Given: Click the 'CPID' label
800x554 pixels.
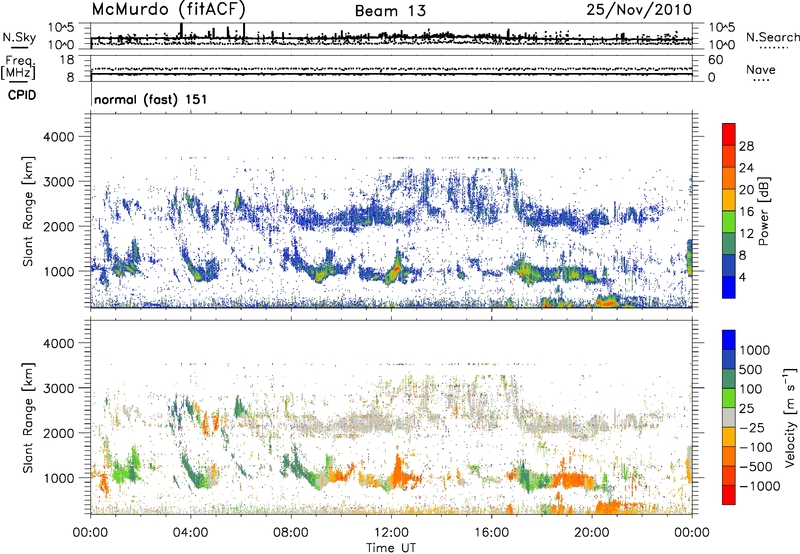Looking at the screenshot, I should pyautogui.click(x=22, y=95).
